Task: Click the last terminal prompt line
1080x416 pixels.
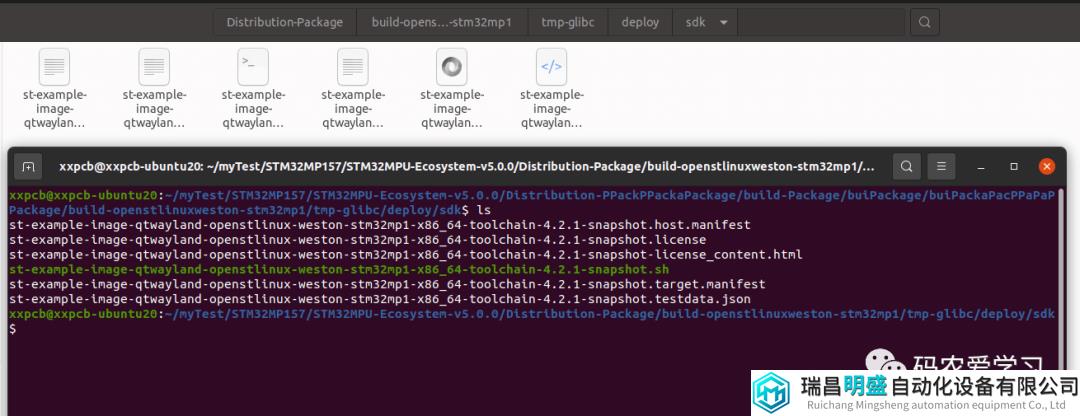Action: tap(532, 315)
